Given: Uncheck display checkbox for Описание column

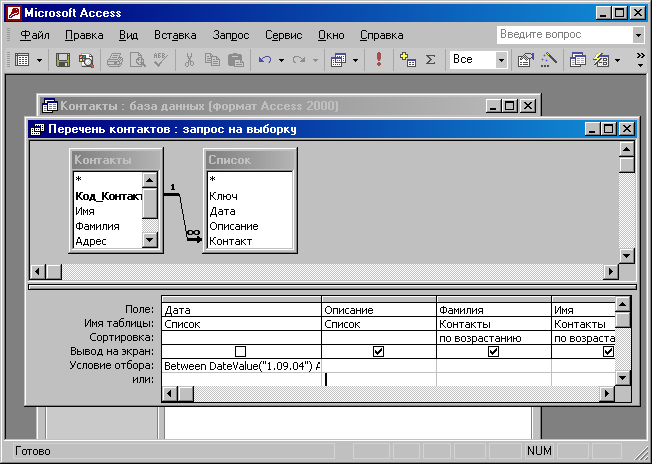Looking at the screenshot, I should click(x=378, y=352).
